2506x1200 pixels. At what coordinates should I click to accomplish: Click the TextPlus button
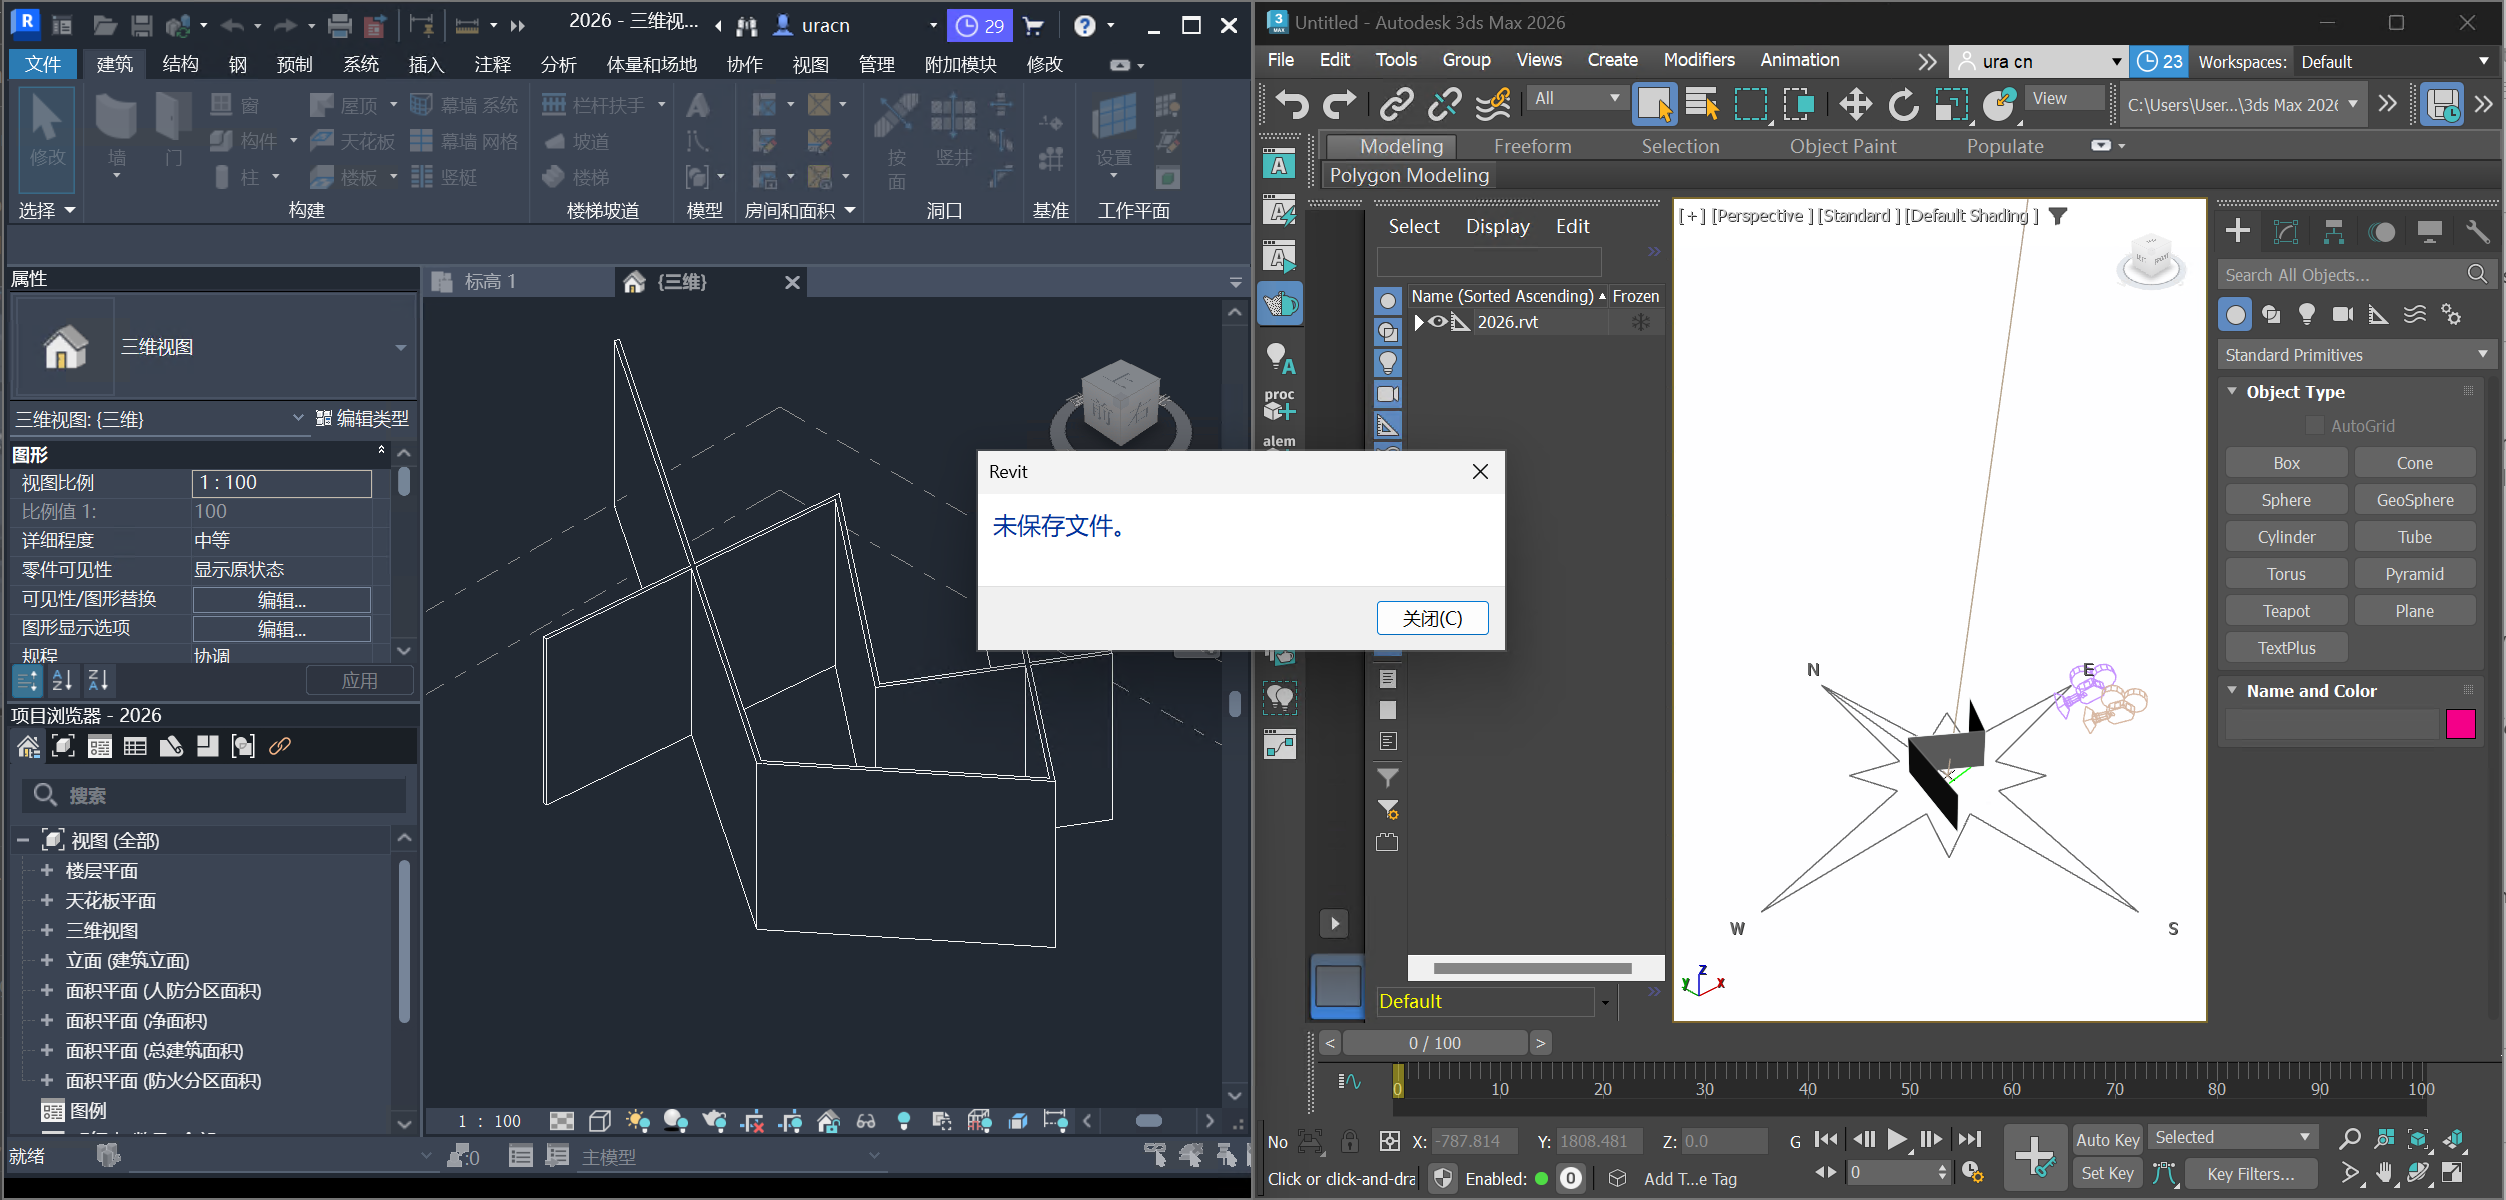tap(2286, 648)
